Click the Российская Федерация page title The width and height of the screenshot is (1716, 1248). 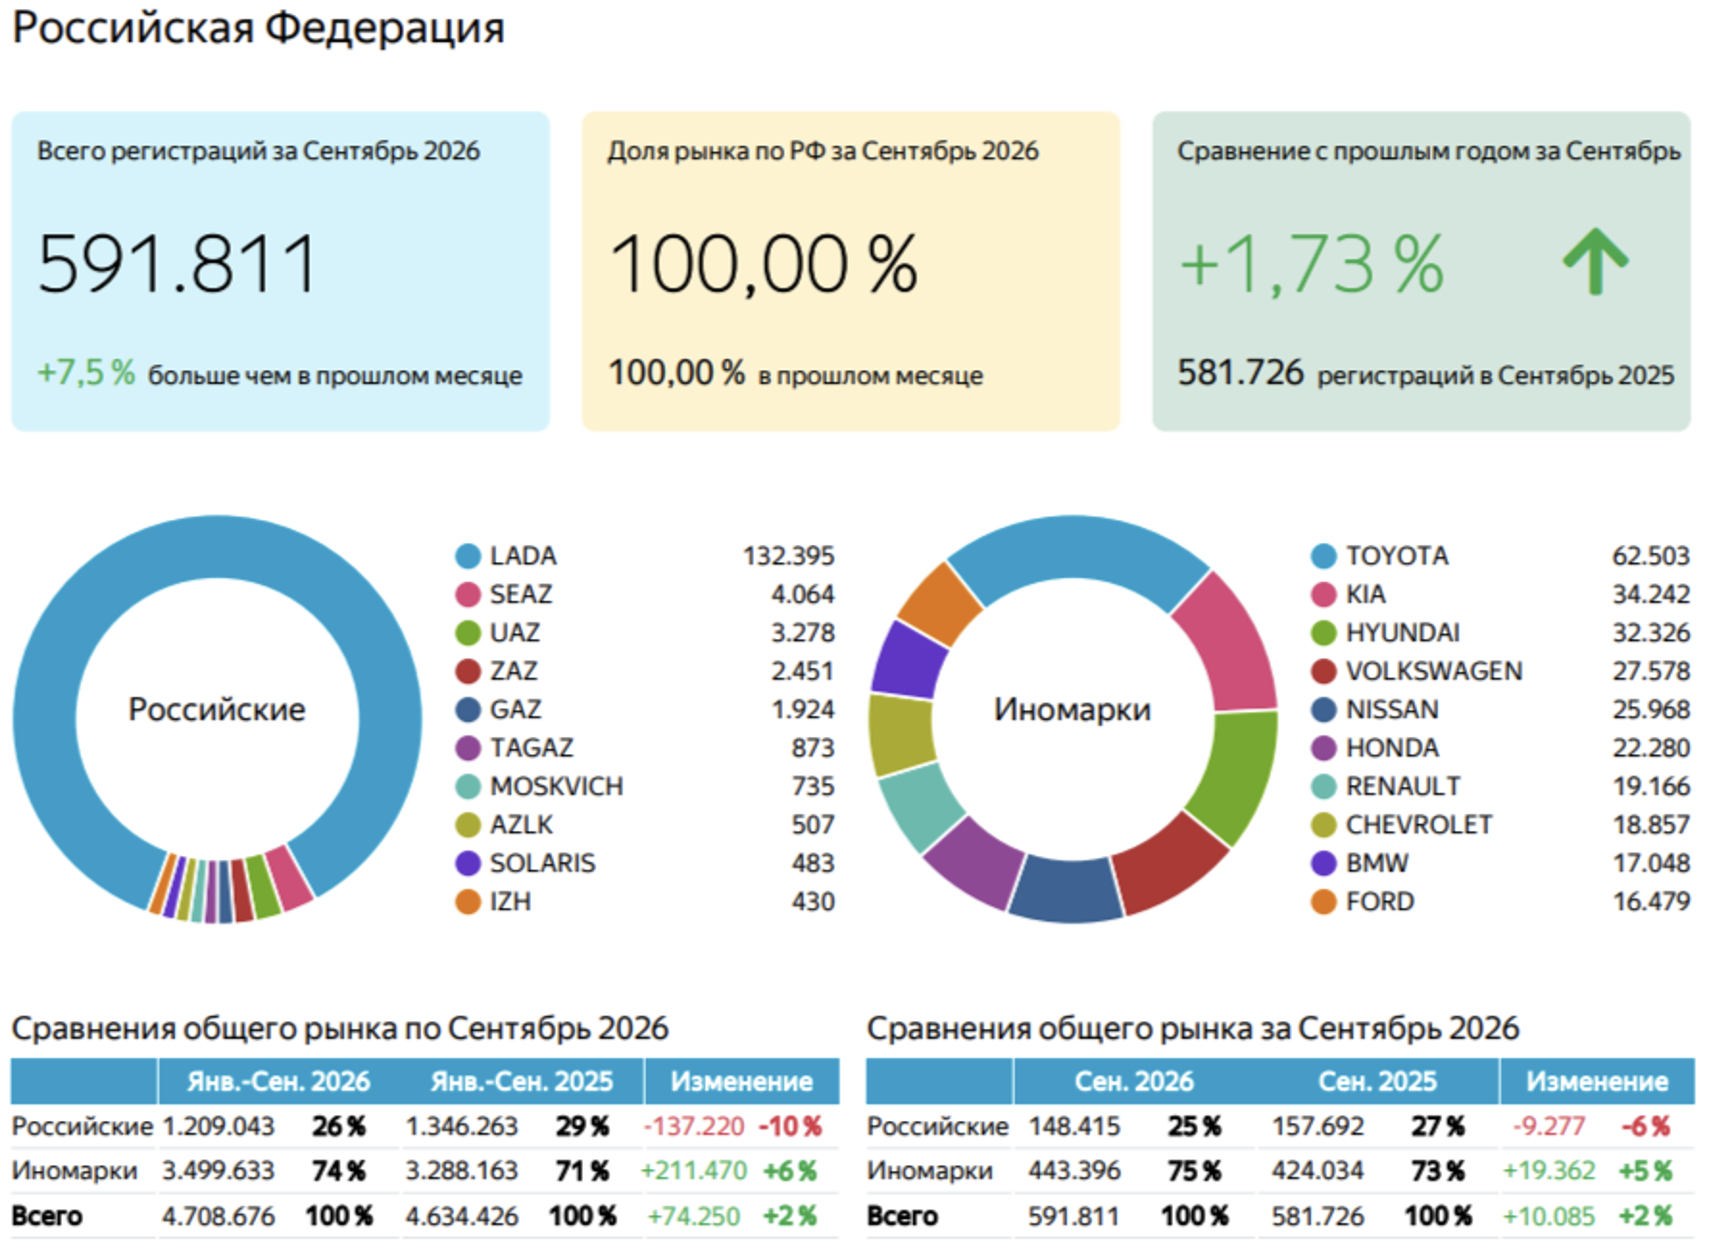pyautogui.click(x=258, y=27)
